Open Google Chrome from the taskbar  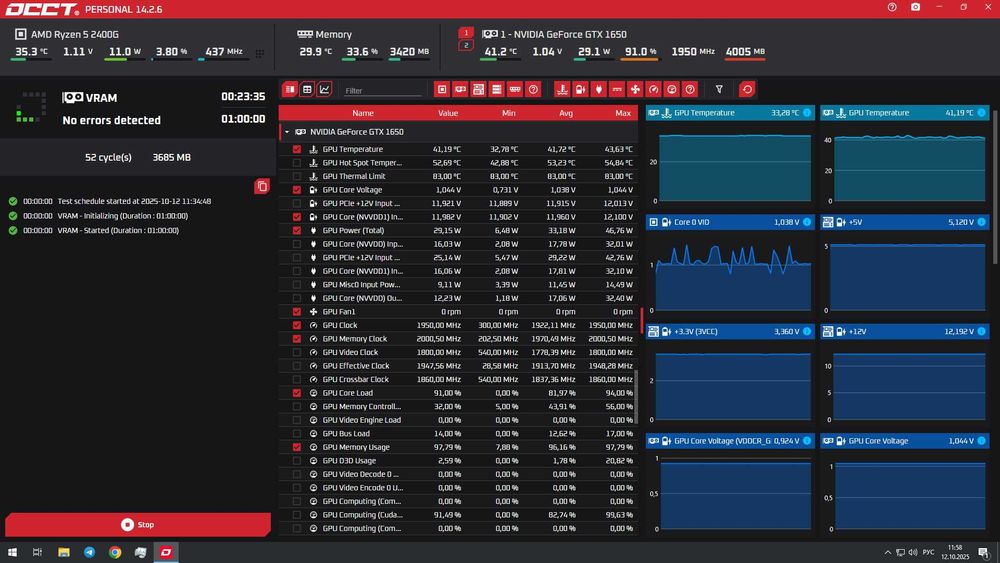tap(115, 552)
